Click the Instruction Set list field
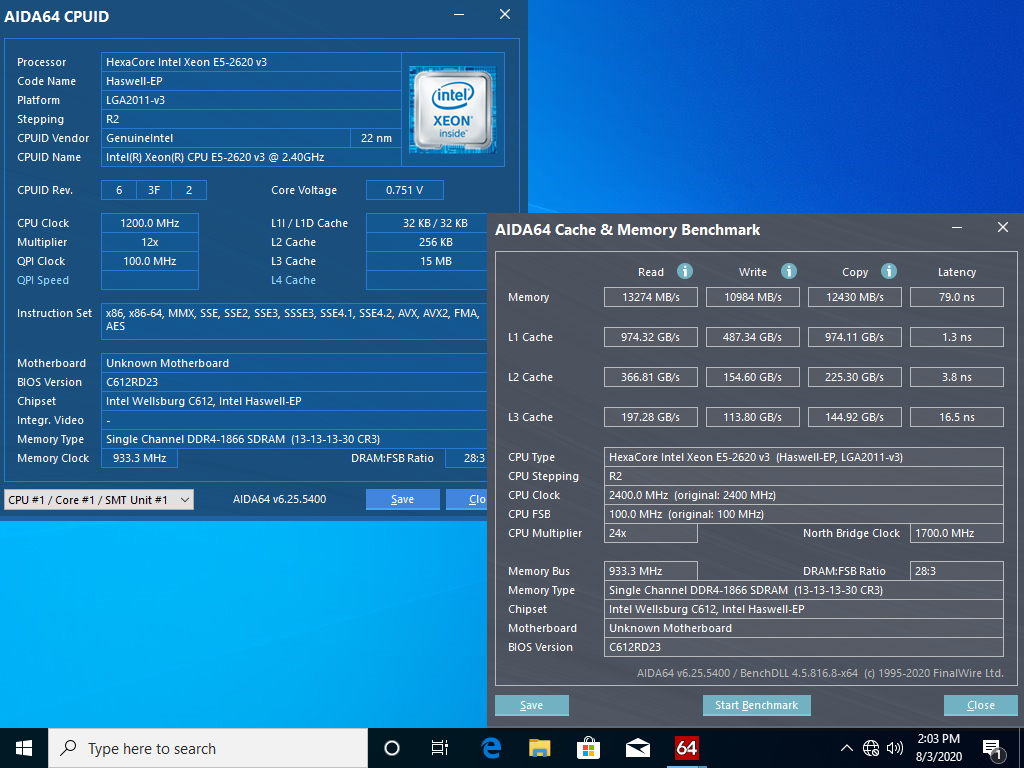Viewport: 1024px width, 768px height. [294, 321]
